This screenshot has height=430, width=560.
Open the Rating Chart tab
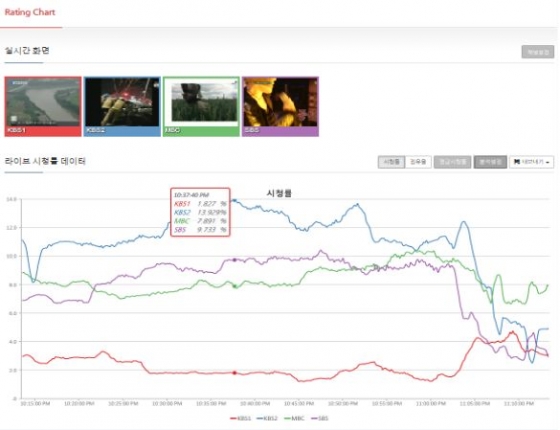[x=30, y=12]
